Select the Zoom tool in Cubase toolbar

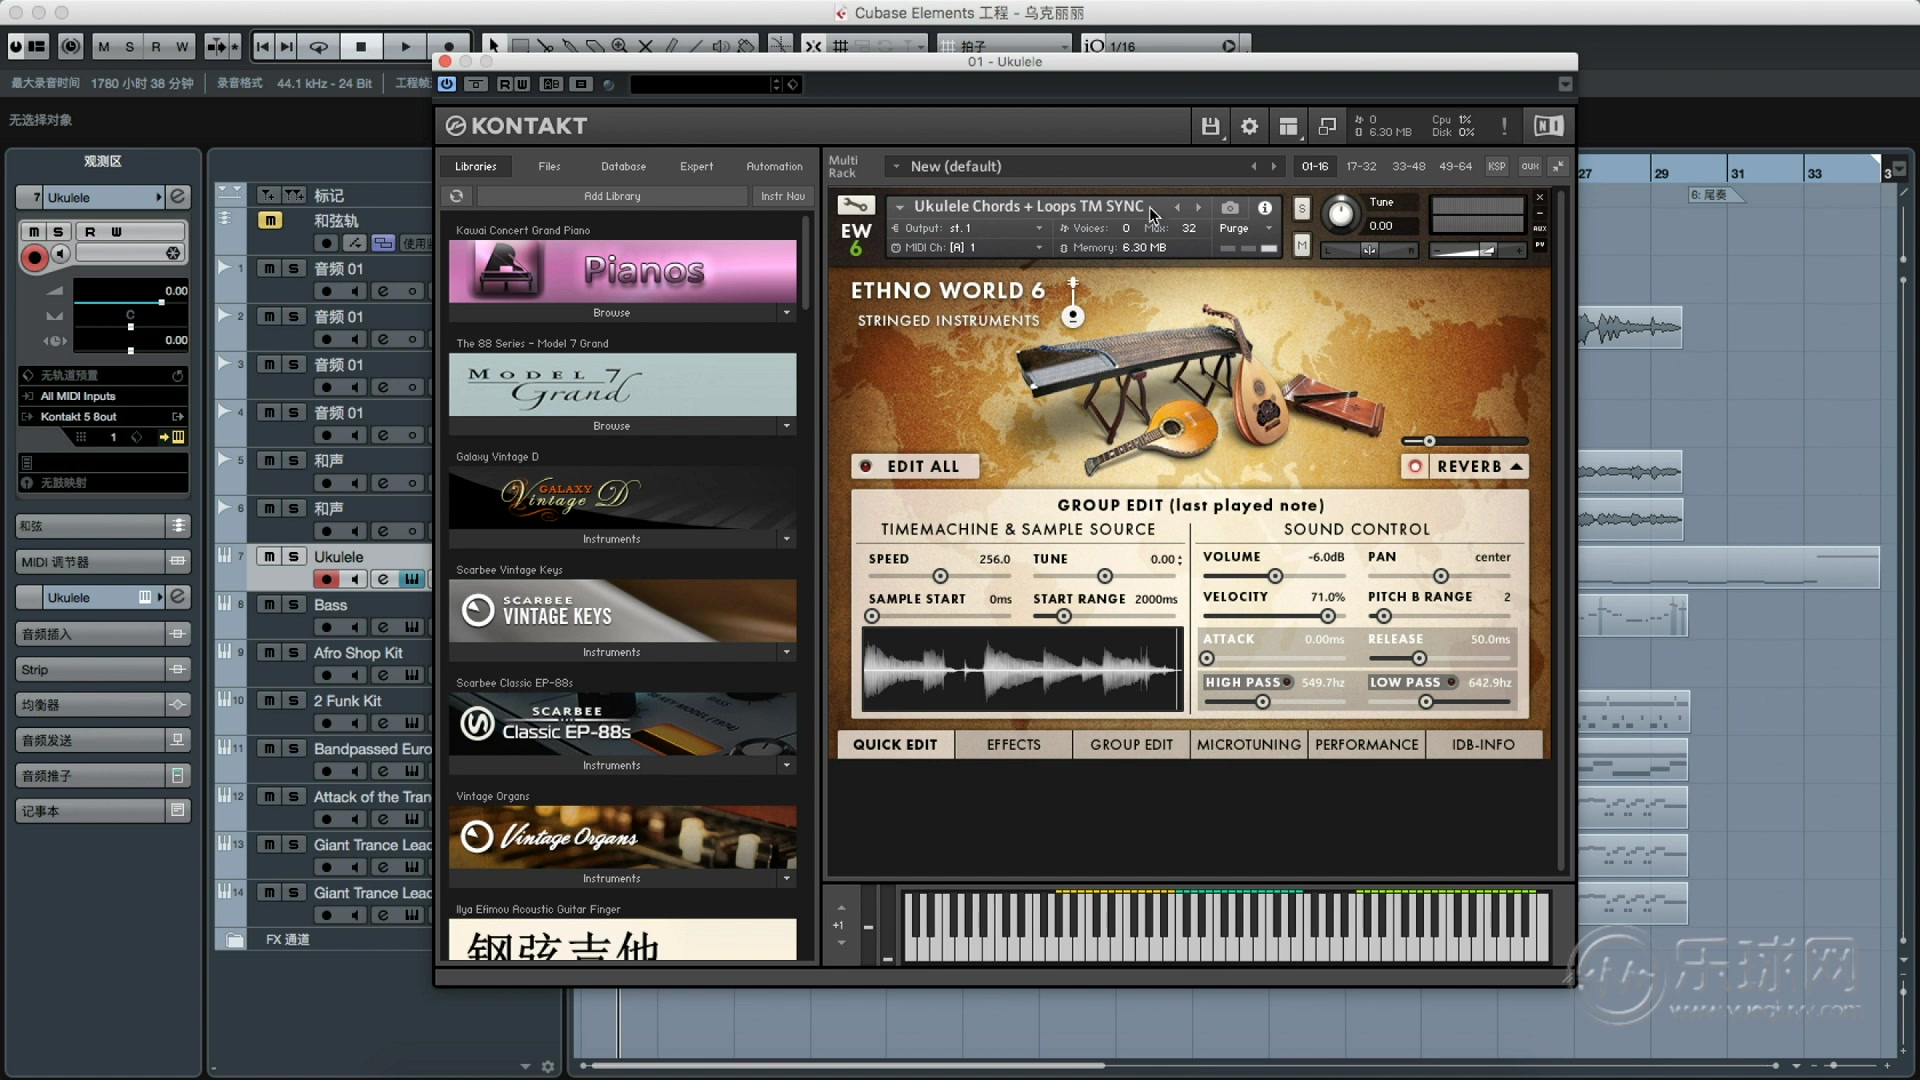(x=620, y=46)
